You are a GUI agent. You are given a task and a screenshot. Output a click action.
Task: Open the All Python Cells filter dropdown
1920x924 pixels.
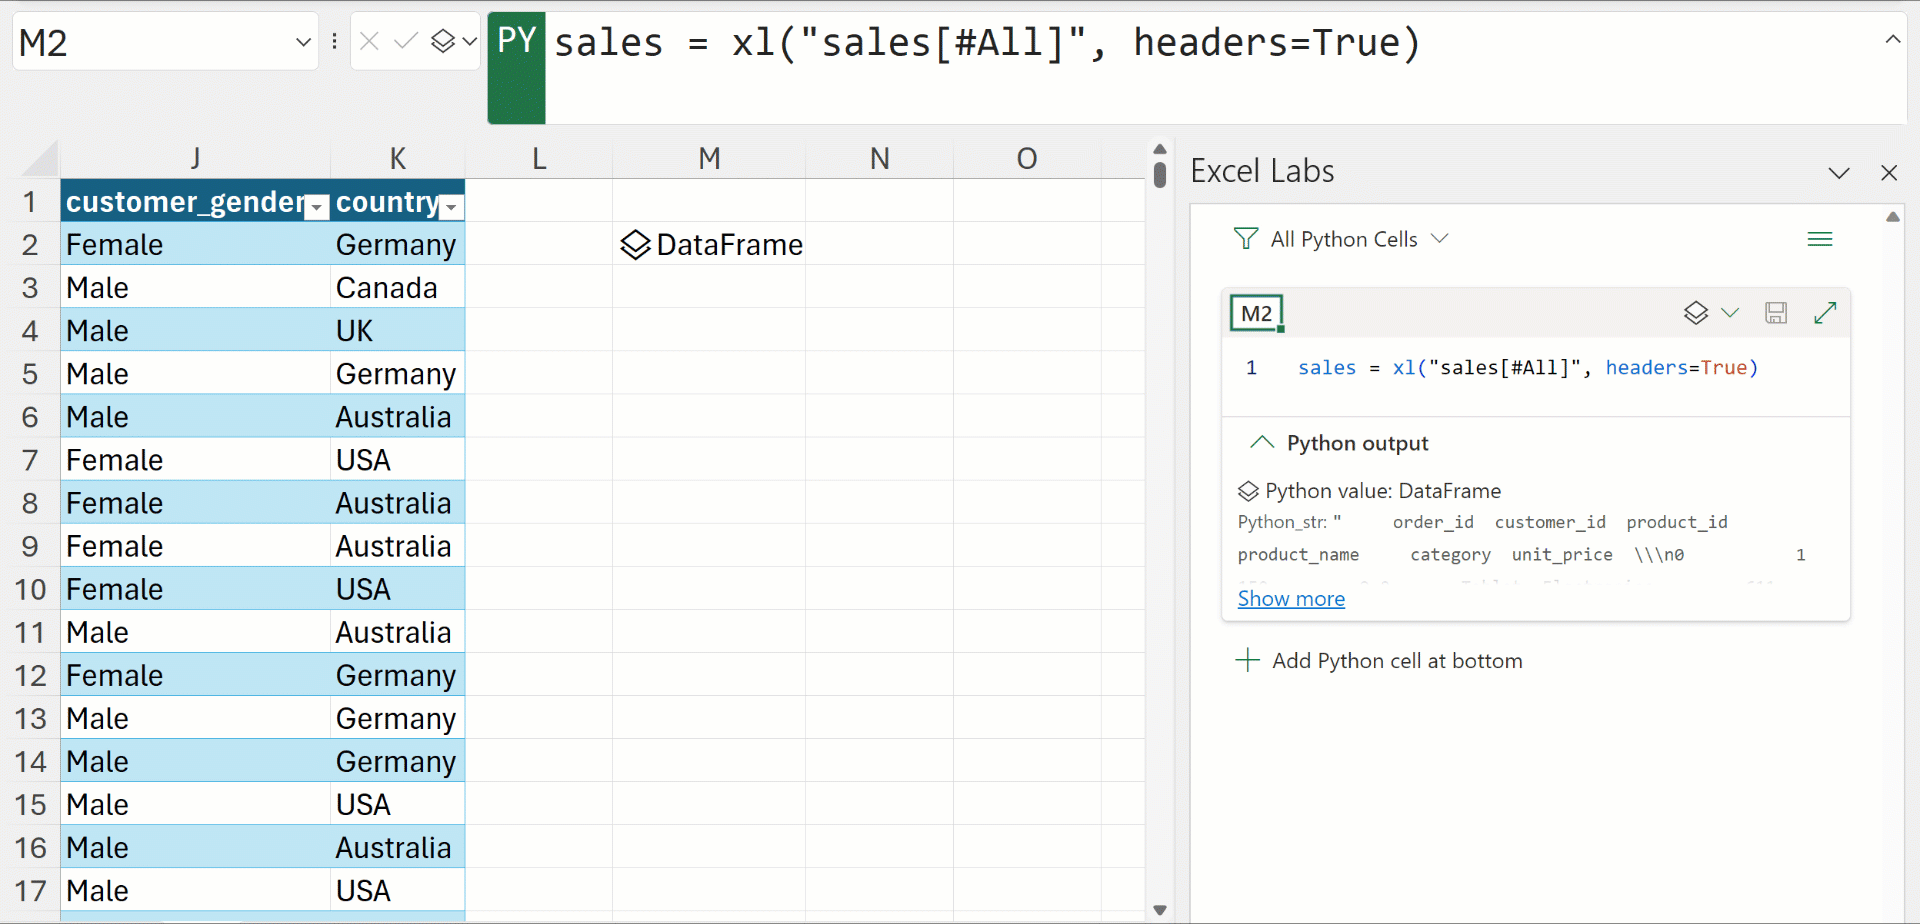pyautogui.click(x=1440, y=238)
